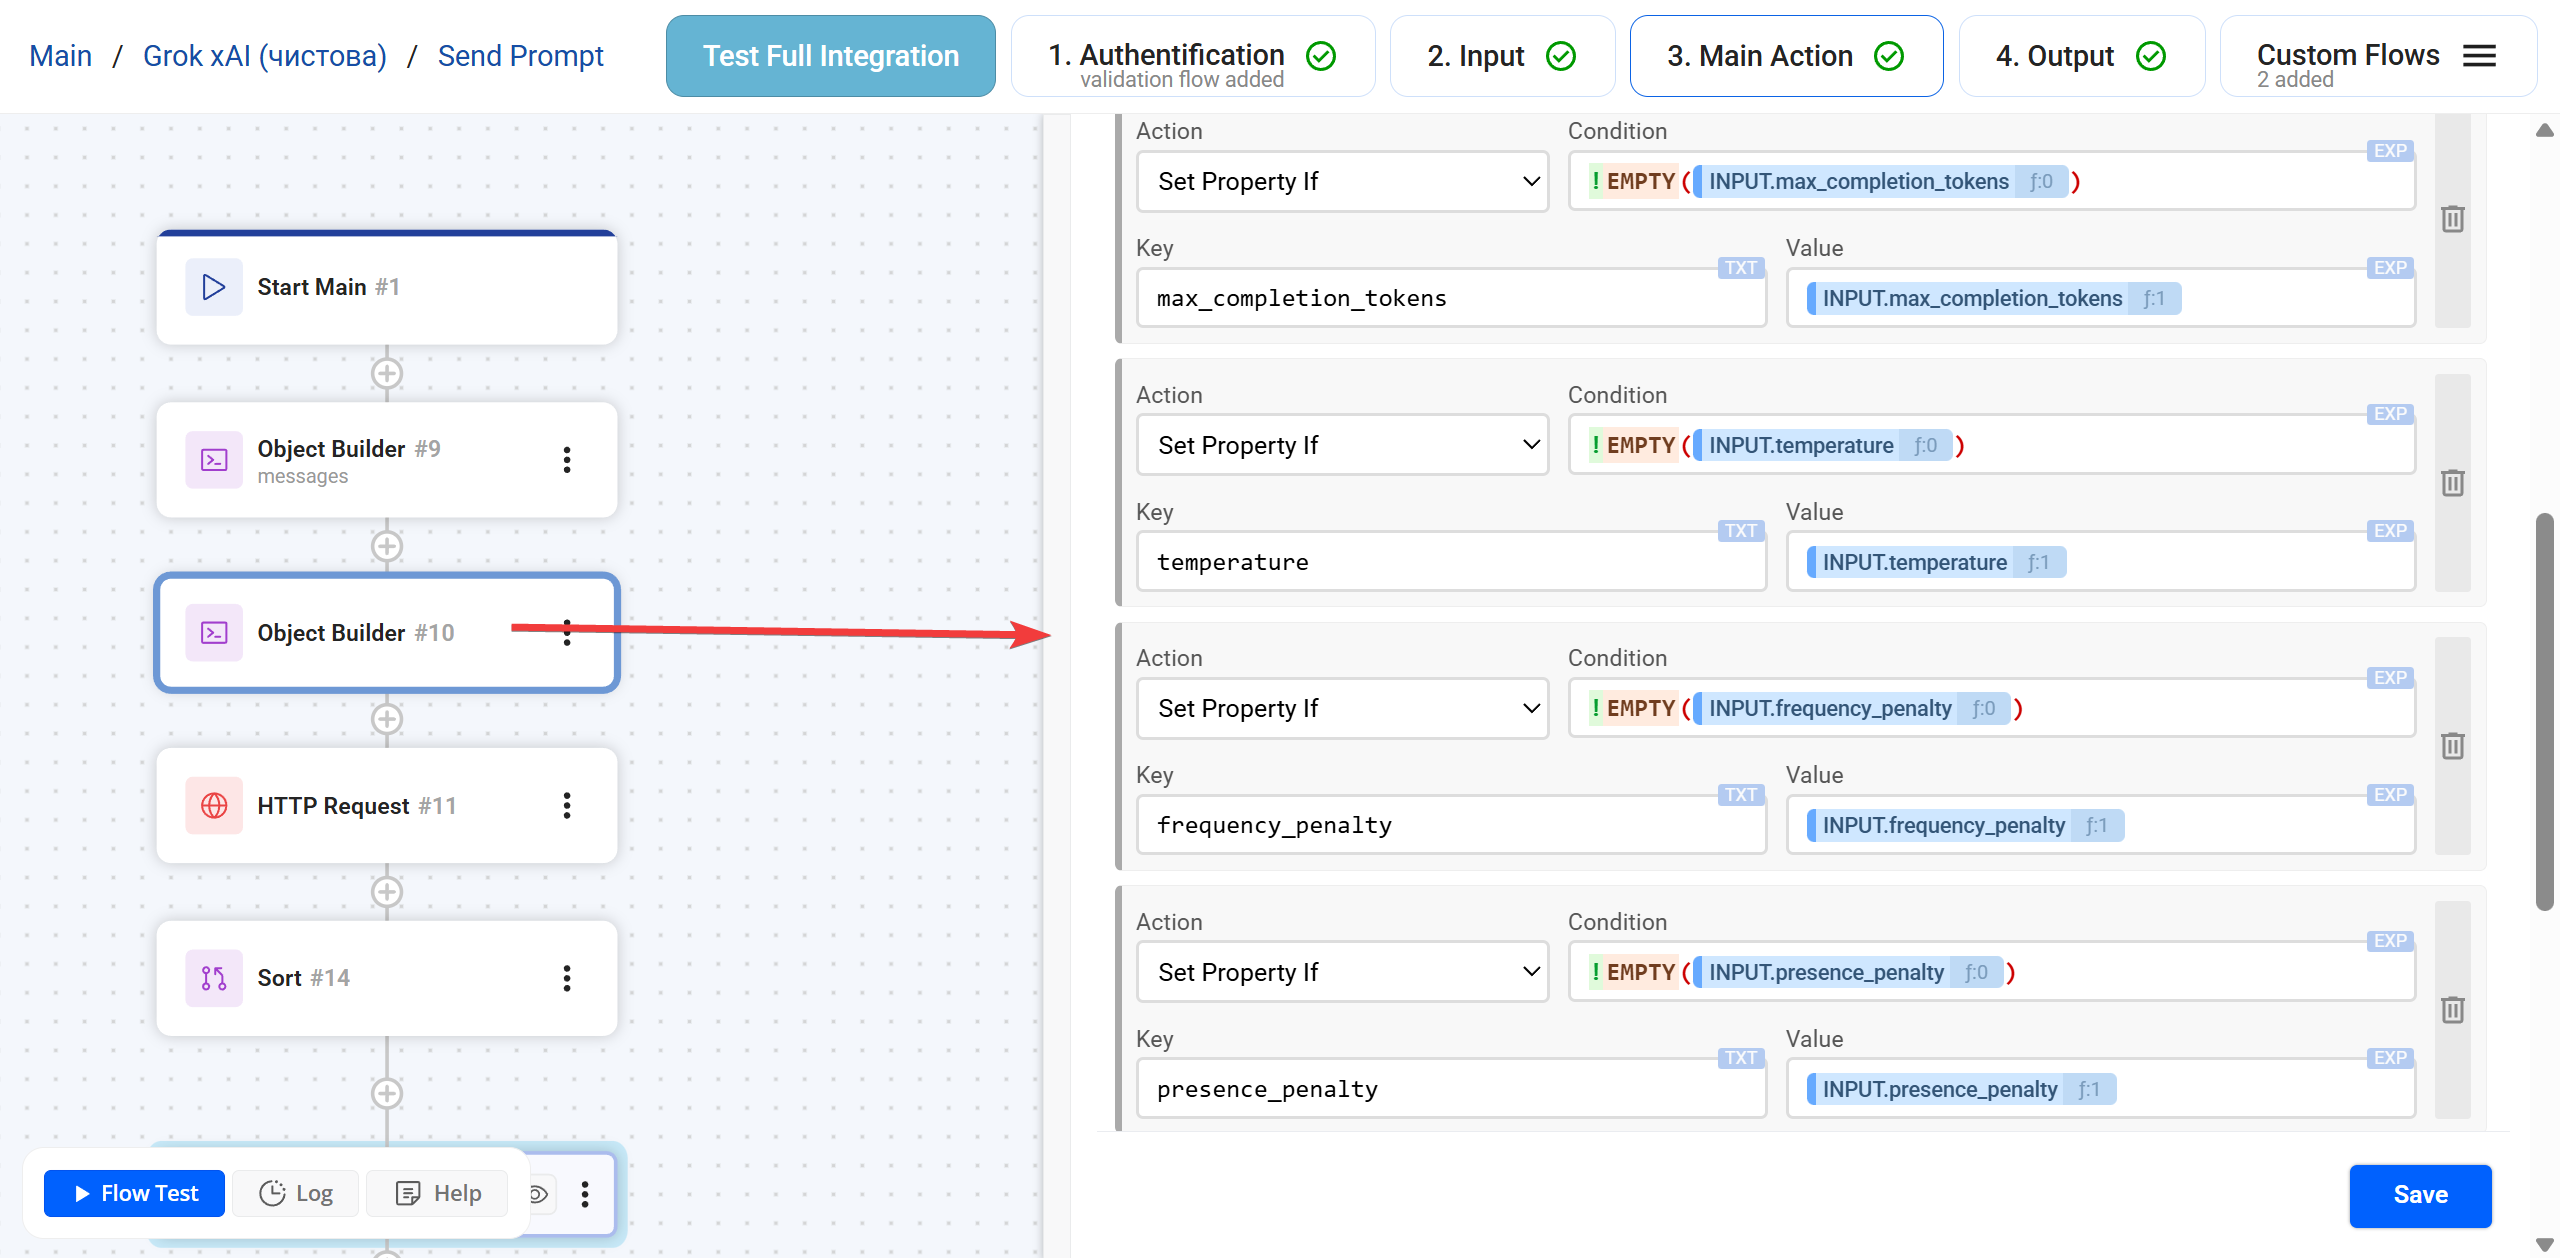Click the HTTP Request globe icon
The image size is (2560, 1258).
213,805
